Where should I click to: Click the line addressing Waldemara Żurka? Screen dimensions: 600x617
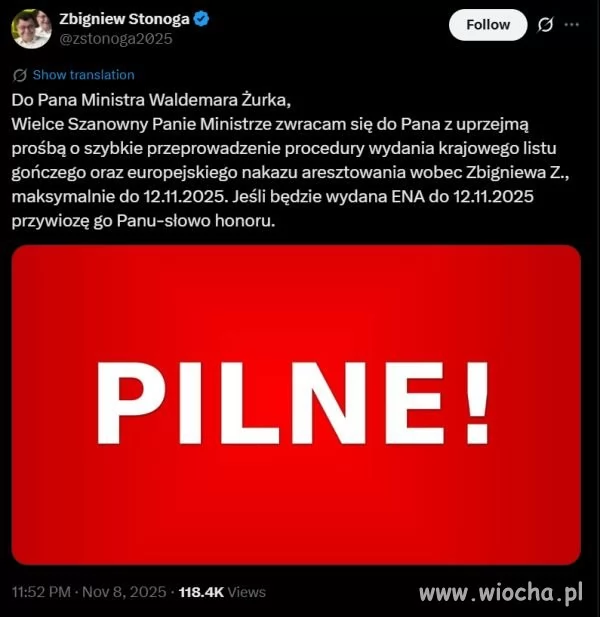coord(151,100)
